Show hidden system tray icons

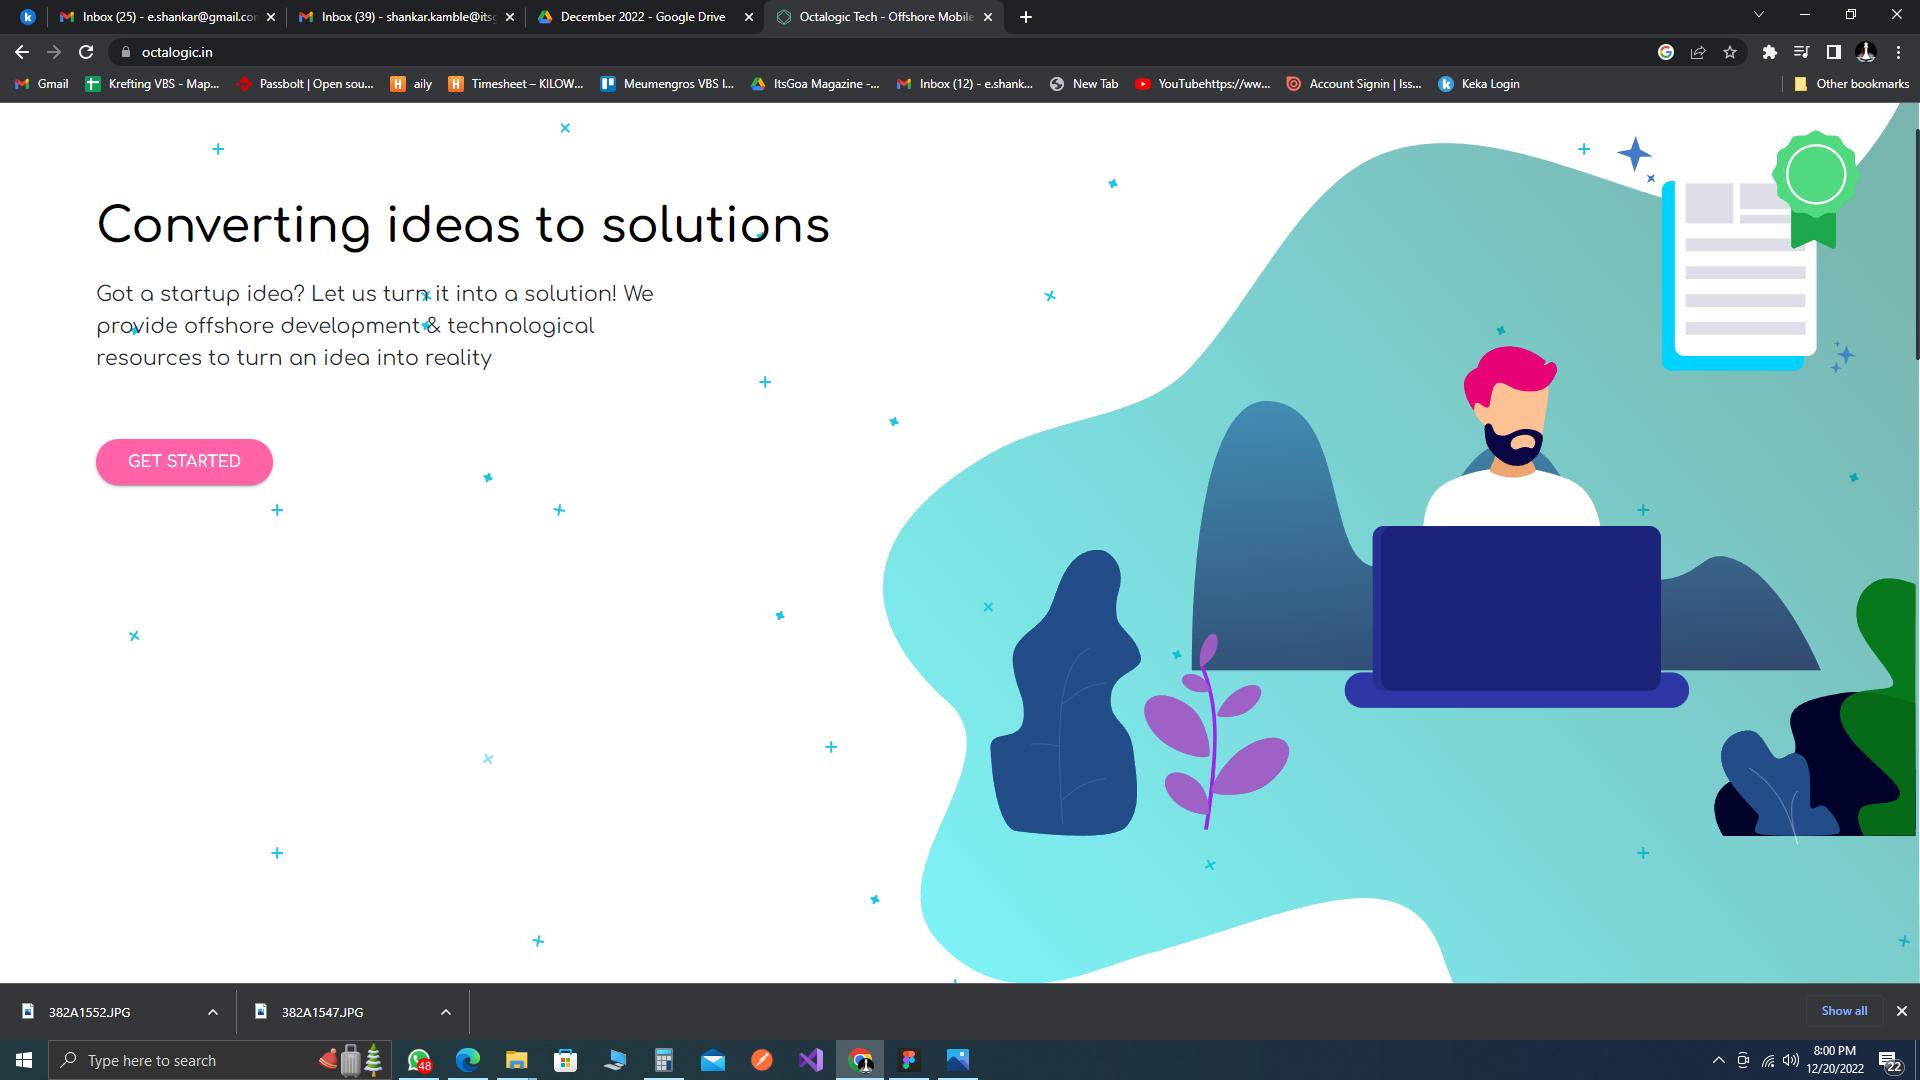point(1718,1060)
